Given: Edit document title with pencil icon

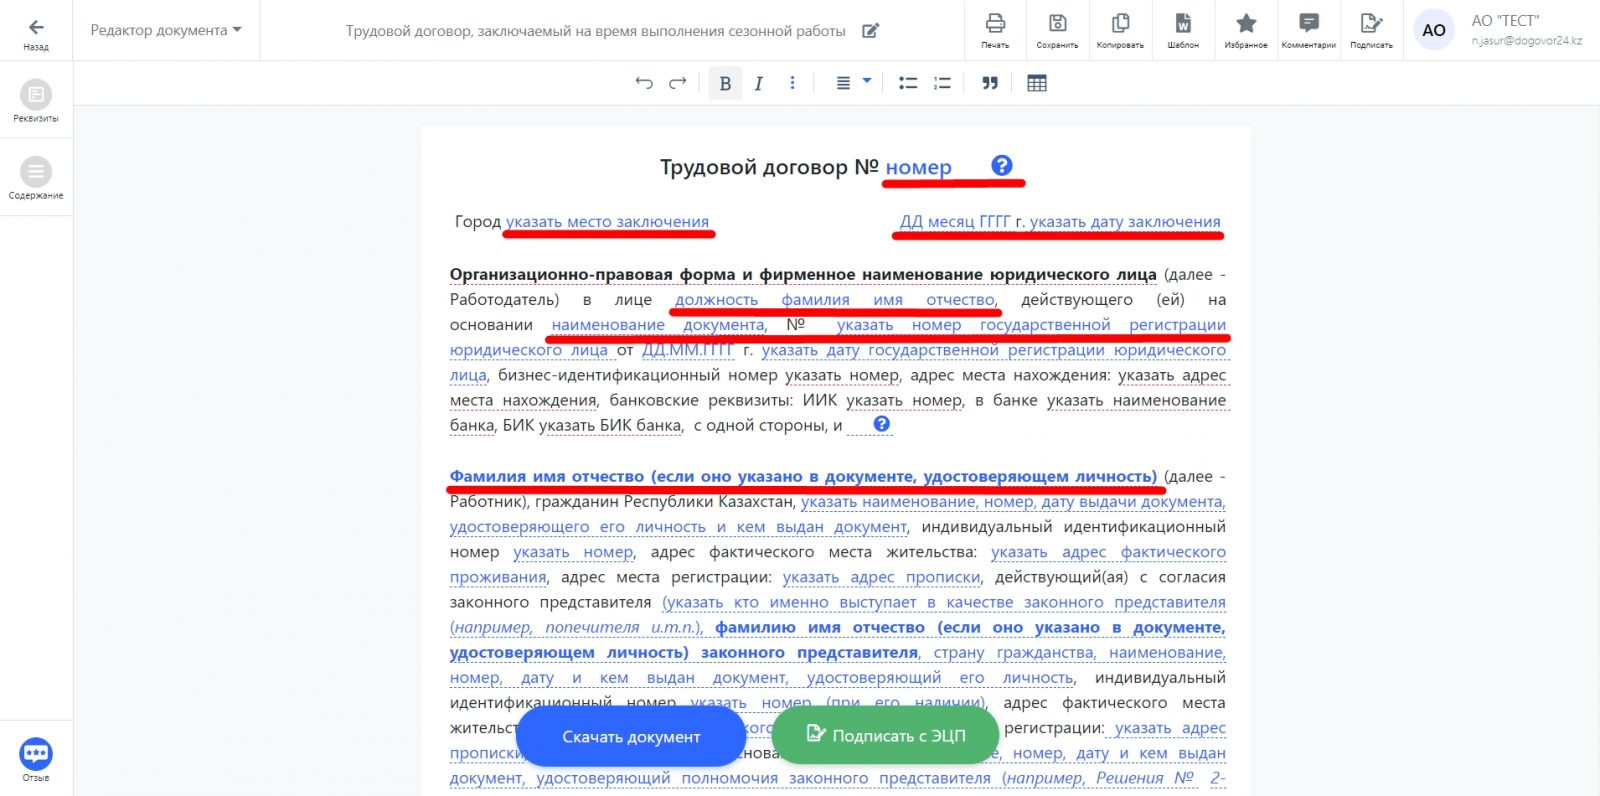Looking at the screenshot, I should coord(870,31).
